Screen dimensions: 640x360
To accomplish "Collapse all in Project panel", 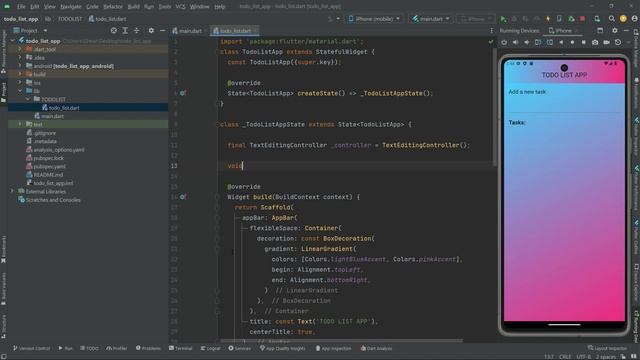I will coord(136,31).
